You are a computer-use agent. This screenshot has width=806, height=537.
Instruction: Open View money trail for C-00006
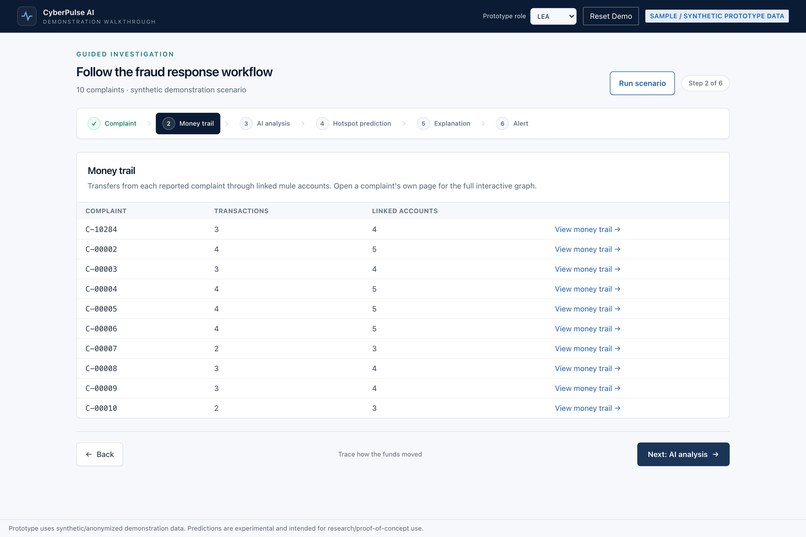click(588, 329)
